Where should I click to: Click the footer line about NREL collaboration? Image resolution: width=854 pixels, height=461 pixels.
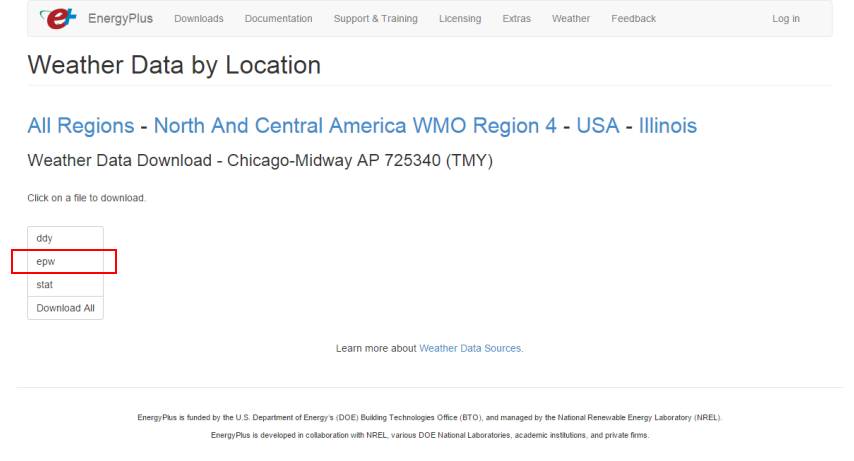point(430,435)
